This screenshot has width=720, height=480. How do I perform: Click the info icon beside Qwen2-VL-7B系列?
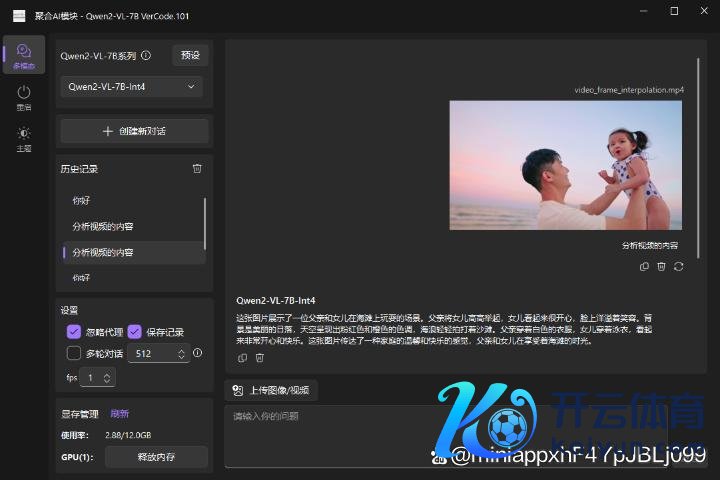[146, 56]
